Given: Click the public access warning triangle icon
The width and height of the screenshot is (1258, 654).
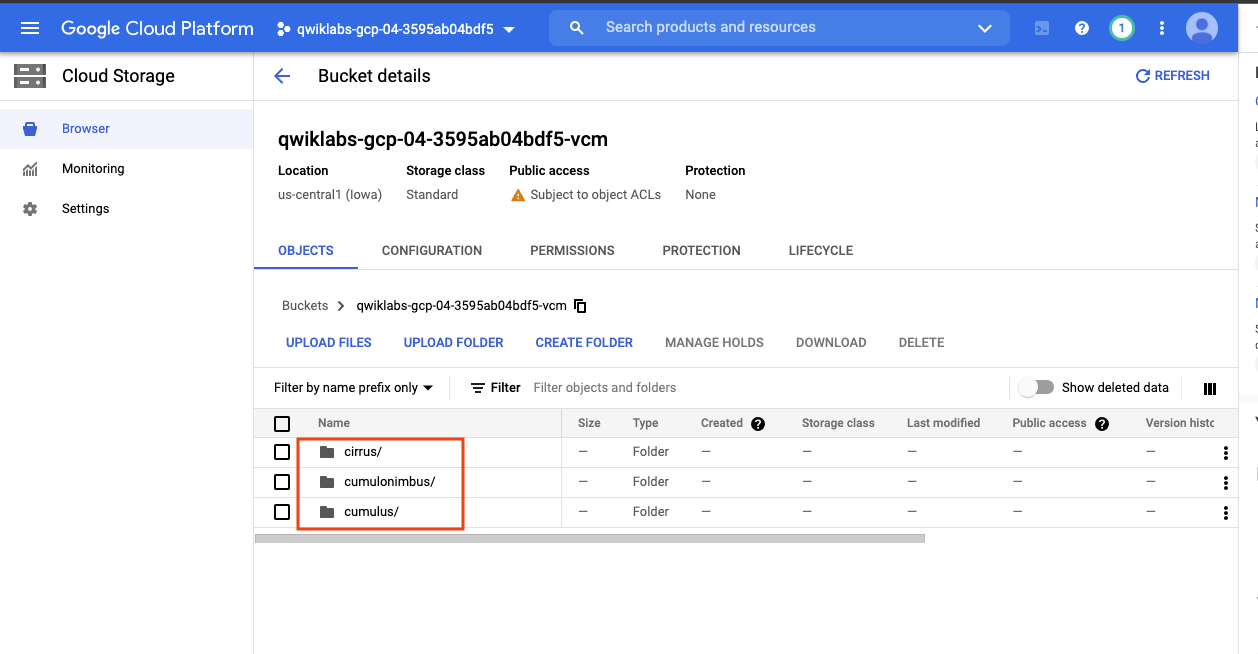Looking at the screenshot, I should (x=518, y=195).
